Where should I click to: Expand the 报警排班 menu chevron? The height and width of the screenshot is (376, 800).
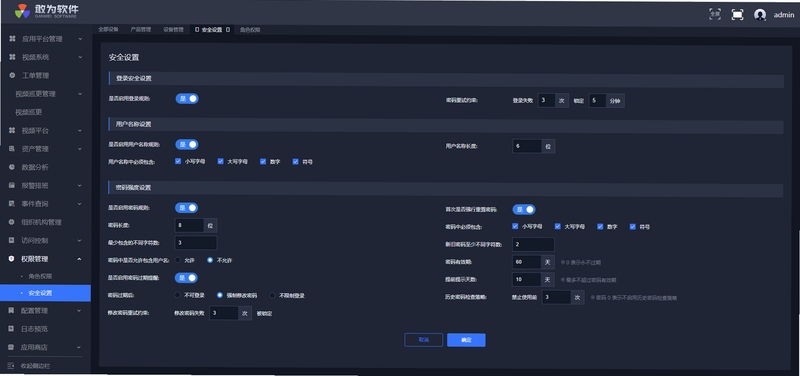tap(80, 185)
